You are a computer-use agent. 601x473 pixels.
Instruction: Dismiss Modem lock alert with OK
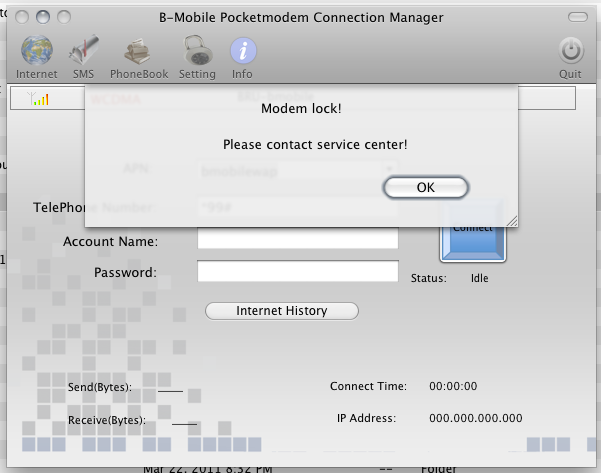pyautogui.click(x=425, y=187)
